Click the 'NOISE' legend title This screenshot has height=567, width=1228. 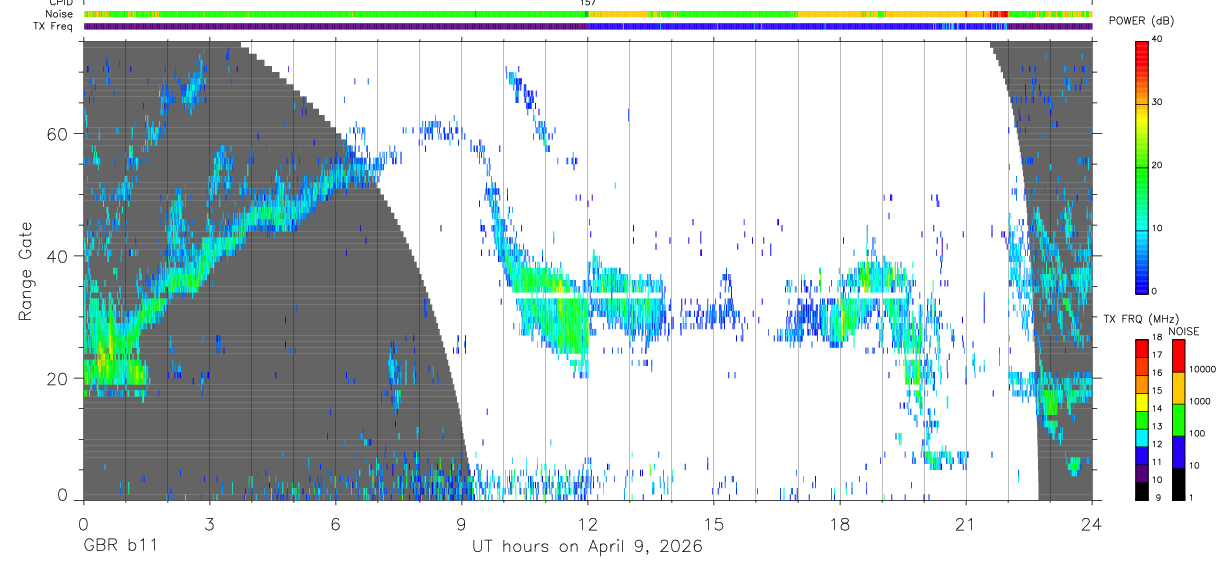point(1184,331)
